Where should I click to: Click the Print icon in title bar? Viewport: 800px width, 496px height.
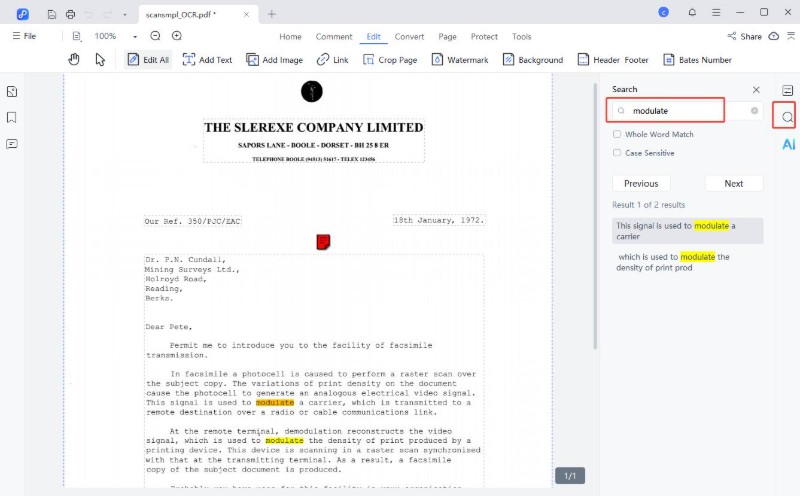pyautogui.click(x=70, y=14)
